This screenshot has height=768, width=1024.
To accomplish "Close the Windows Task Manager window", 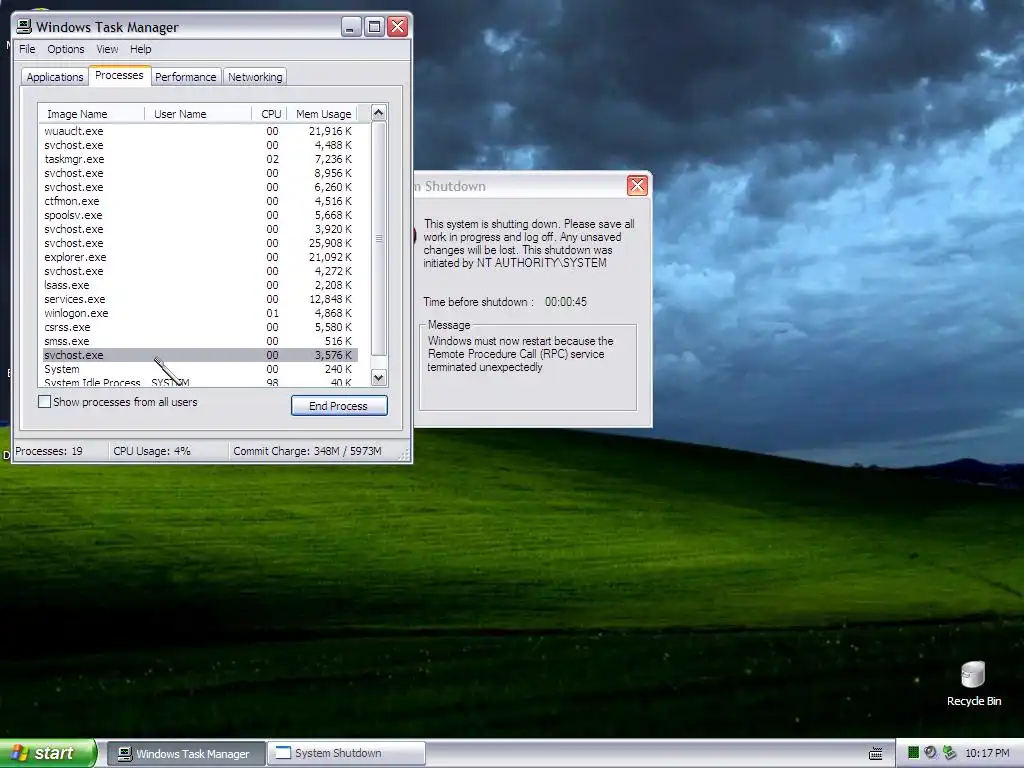I will pos(398,27).
